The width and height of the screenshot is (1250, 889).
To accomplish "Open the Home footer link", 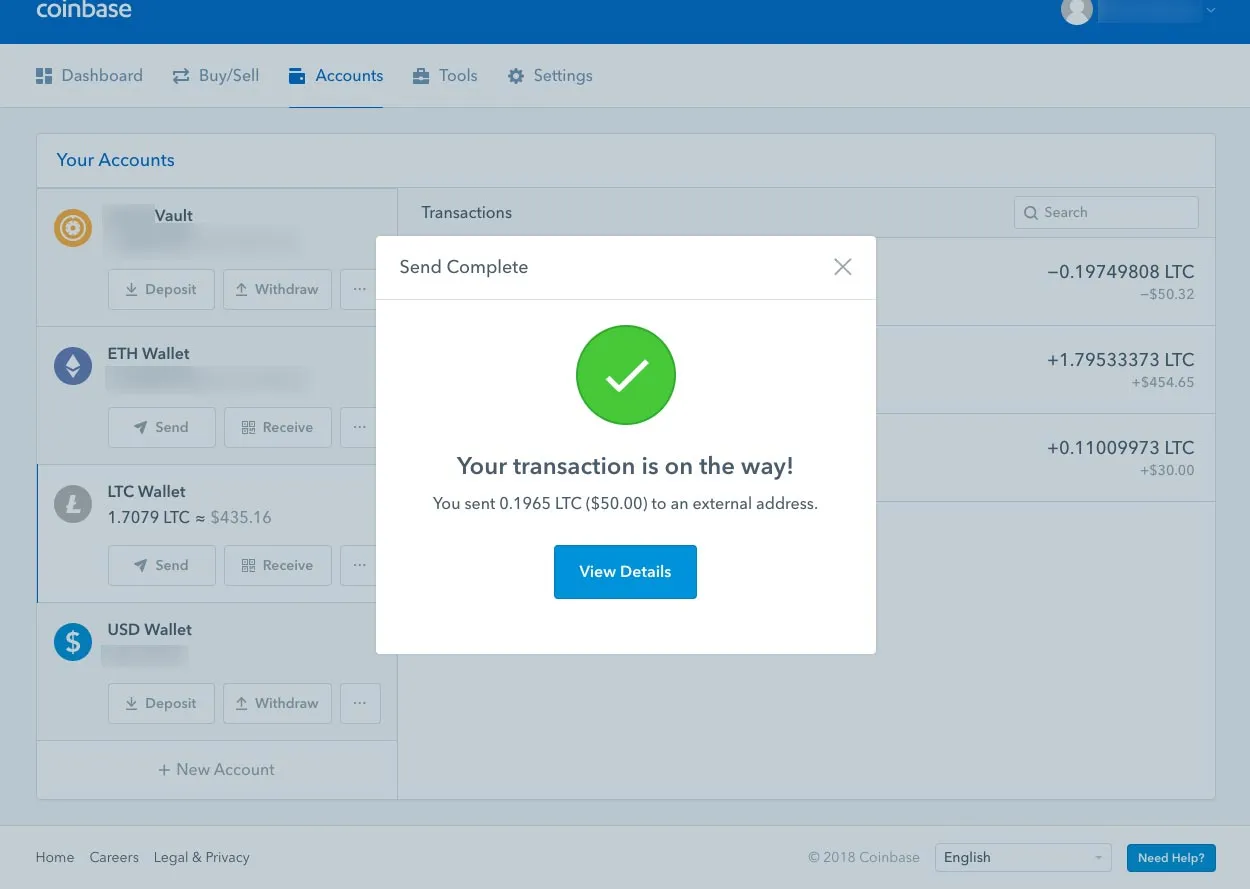I will [x=55, y=857].
